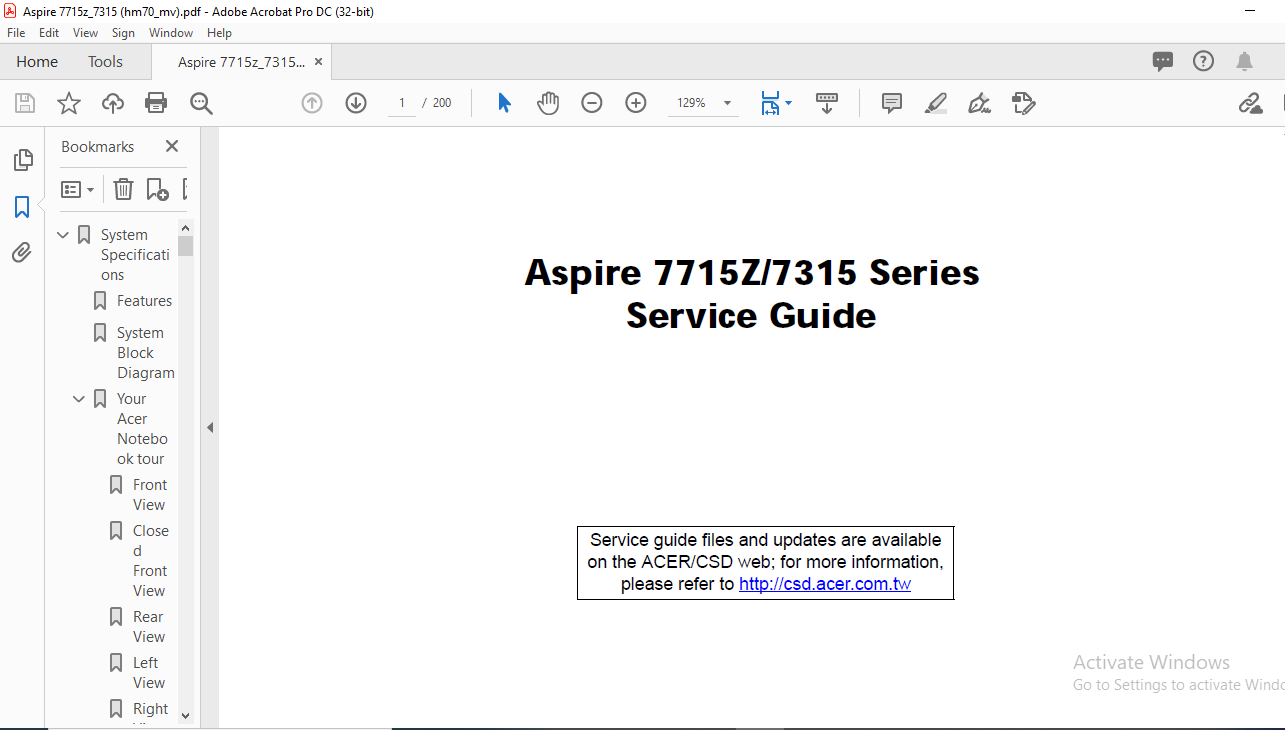Go to previous page arrow
The height and width of the screenshot is (730, 1285).
point(312,103)
